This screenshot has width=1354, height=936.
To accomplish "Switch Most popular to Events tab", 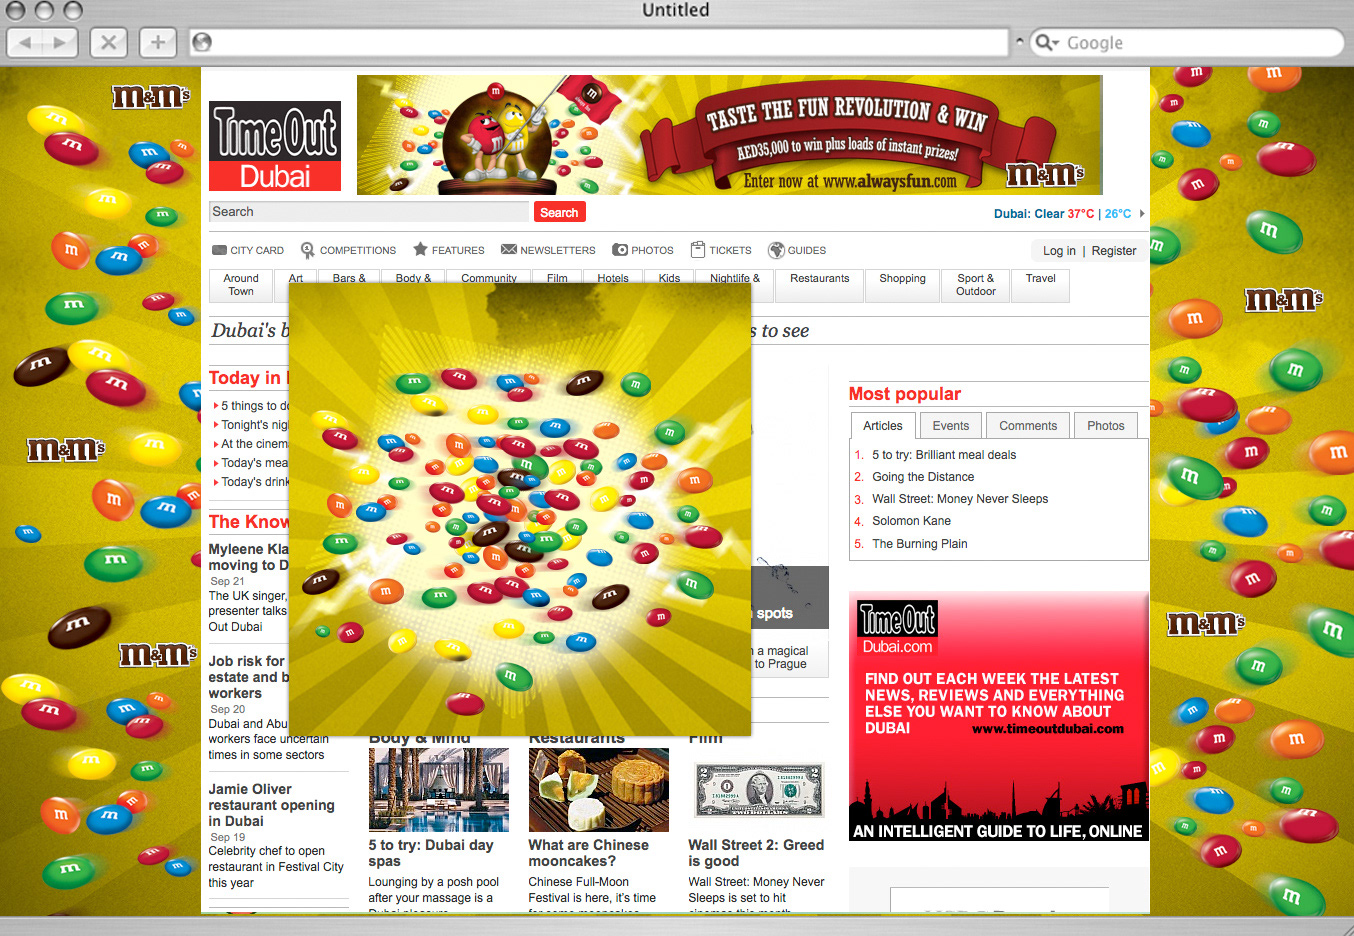I will pos(950,426).
